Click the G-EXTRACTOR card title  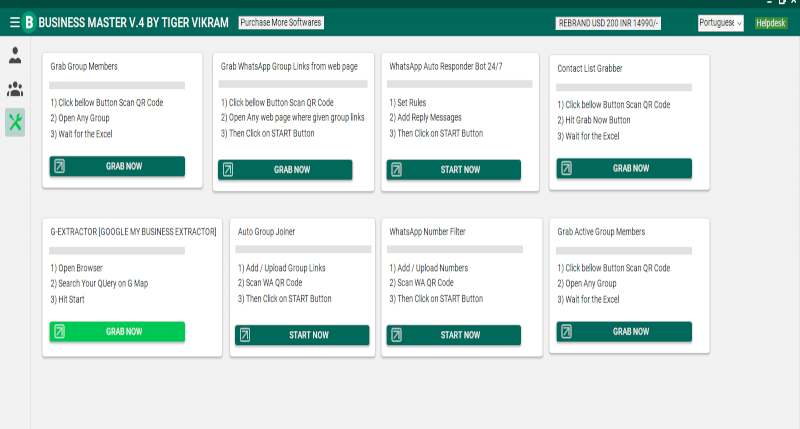click(x=133, y=232)
